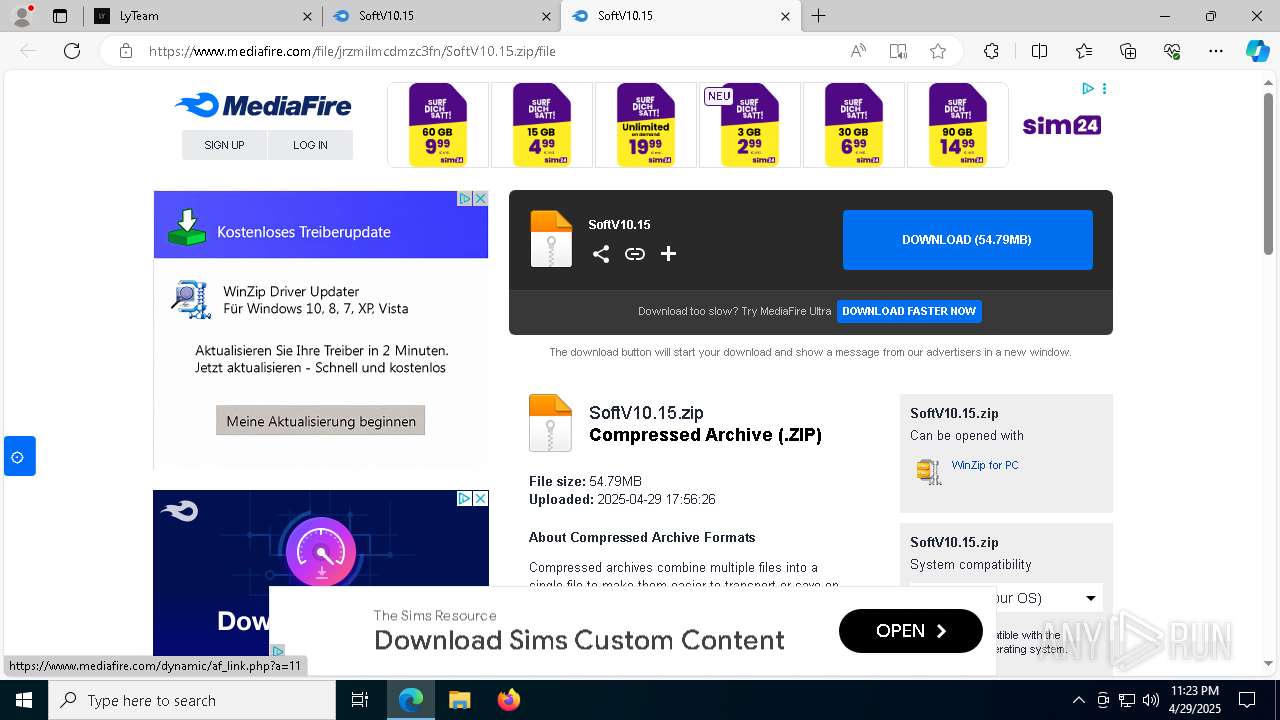Image resolution: width=1280 pixels, height=720 pixels.
Task: Click DOWNLOAD FASTER NOW button
Action: click(909, 311)
